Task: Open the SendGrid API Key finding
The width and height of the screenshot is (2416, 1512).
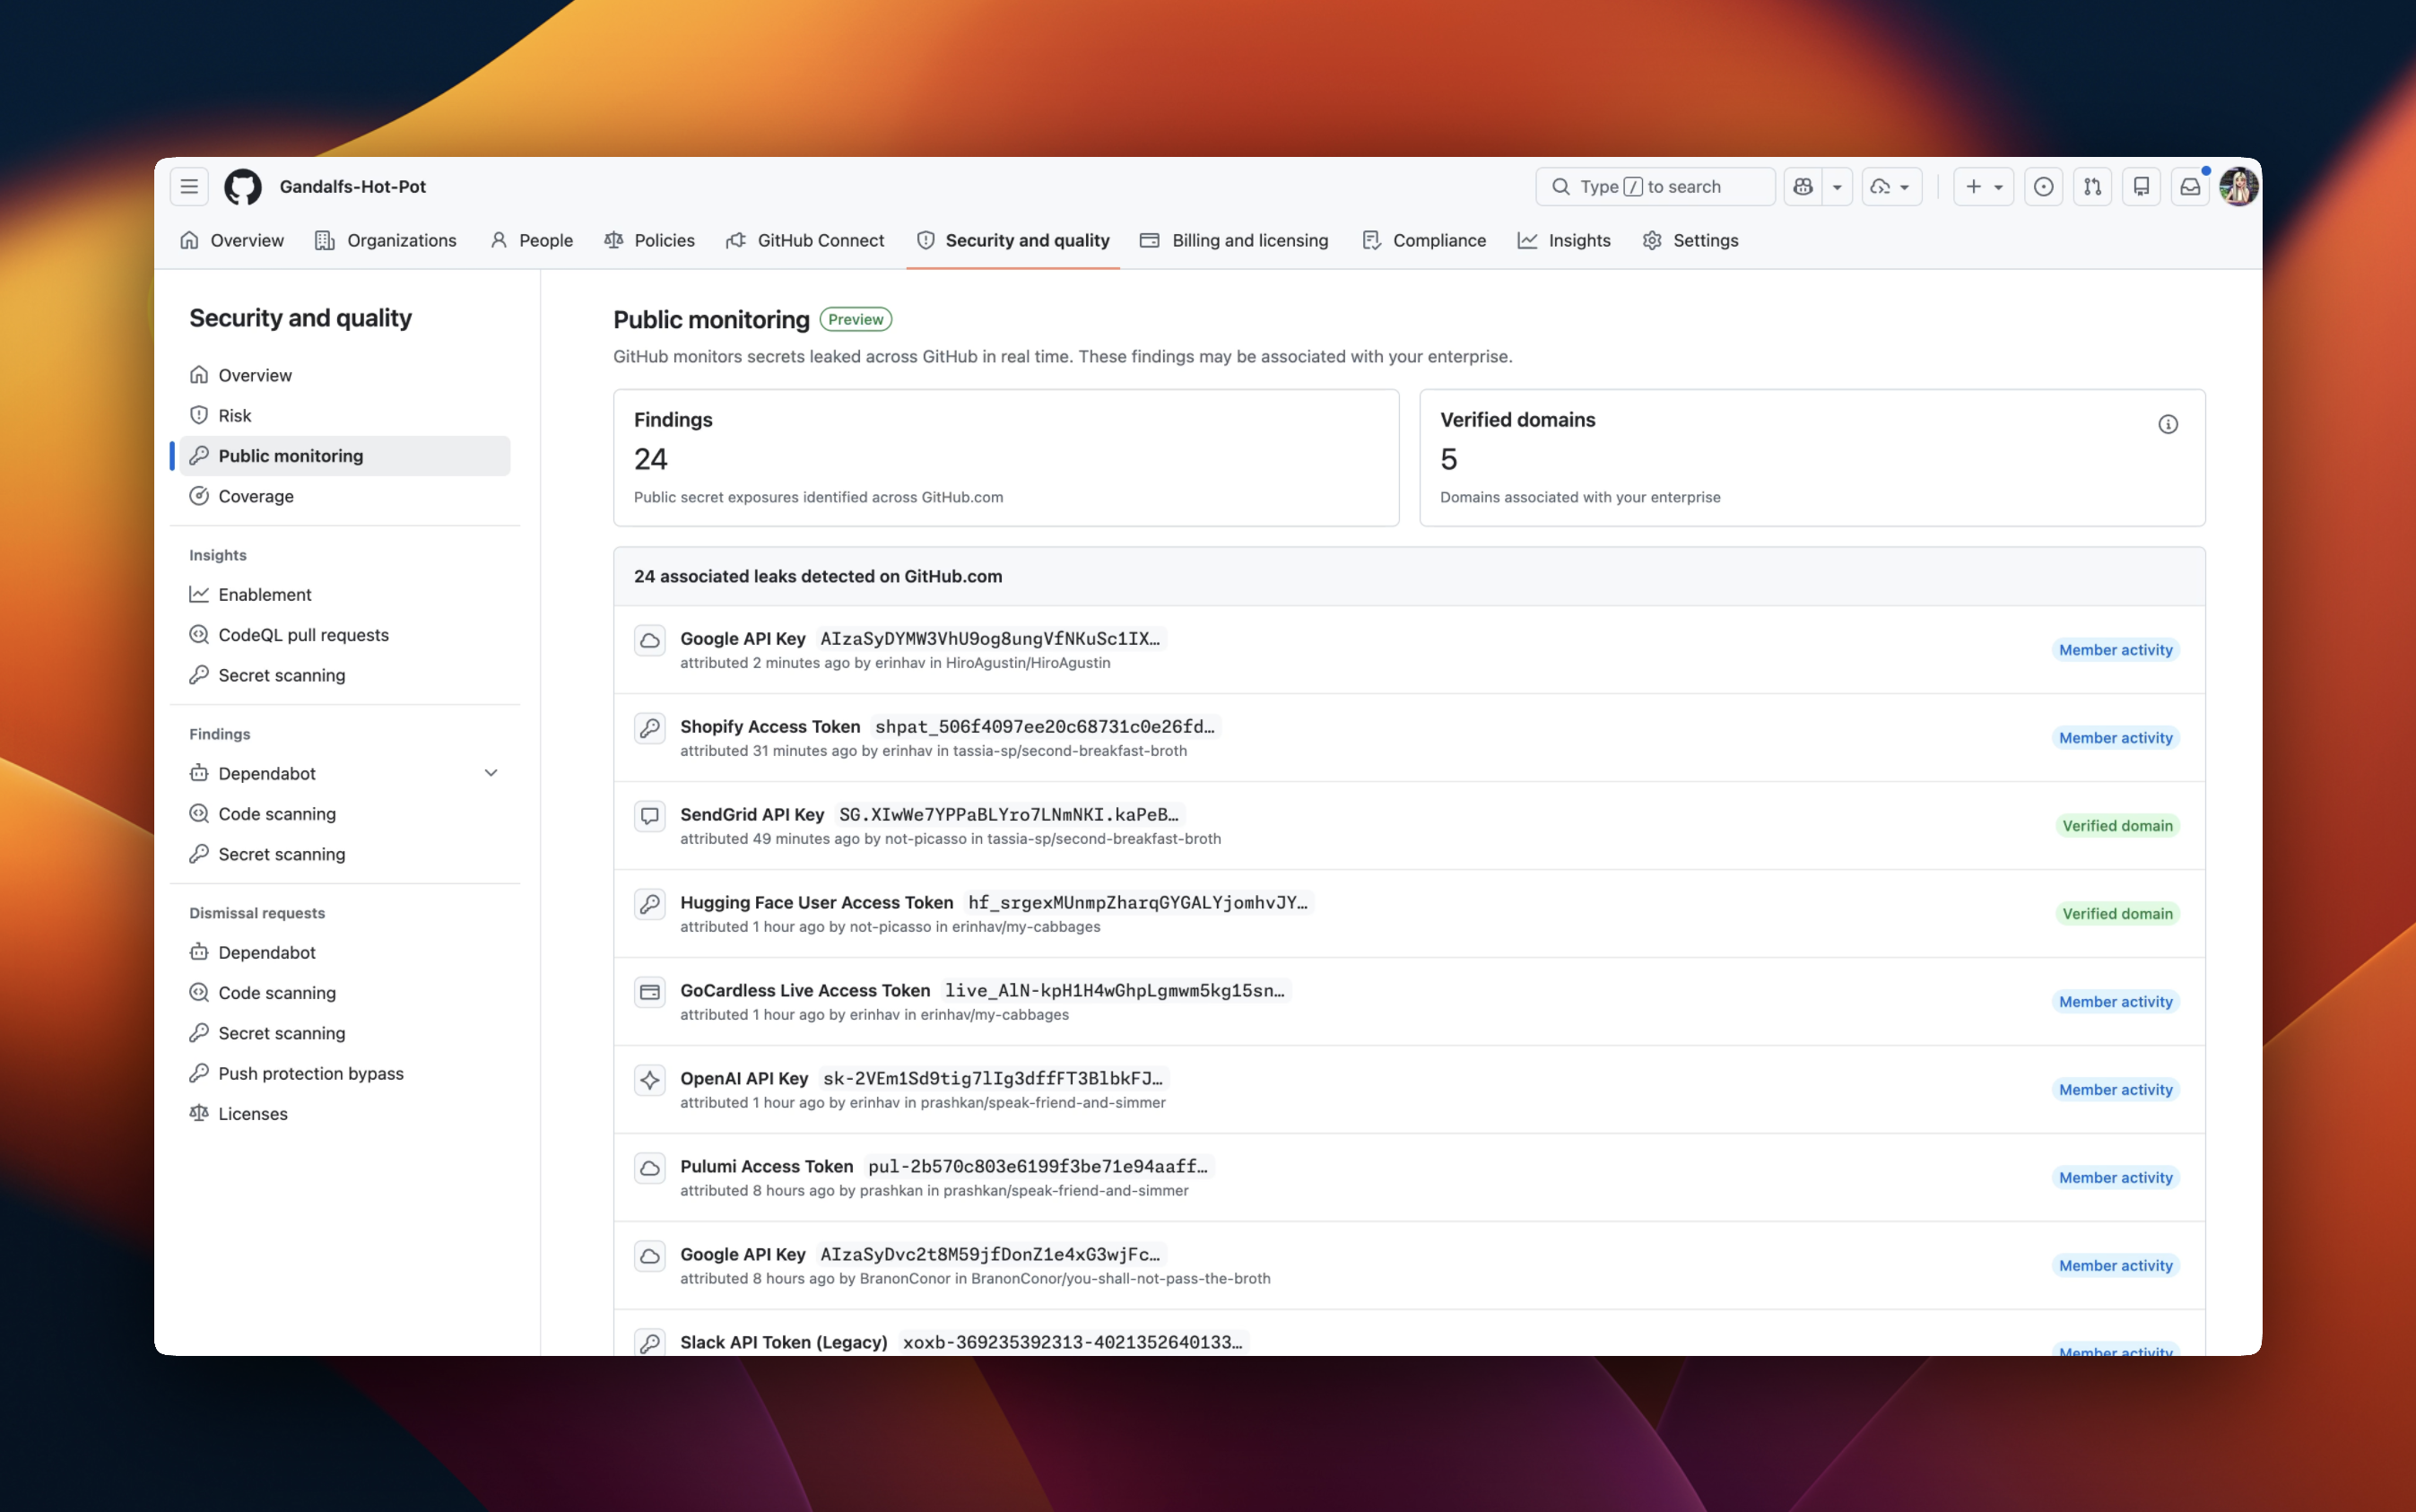Action: (752, 815)
